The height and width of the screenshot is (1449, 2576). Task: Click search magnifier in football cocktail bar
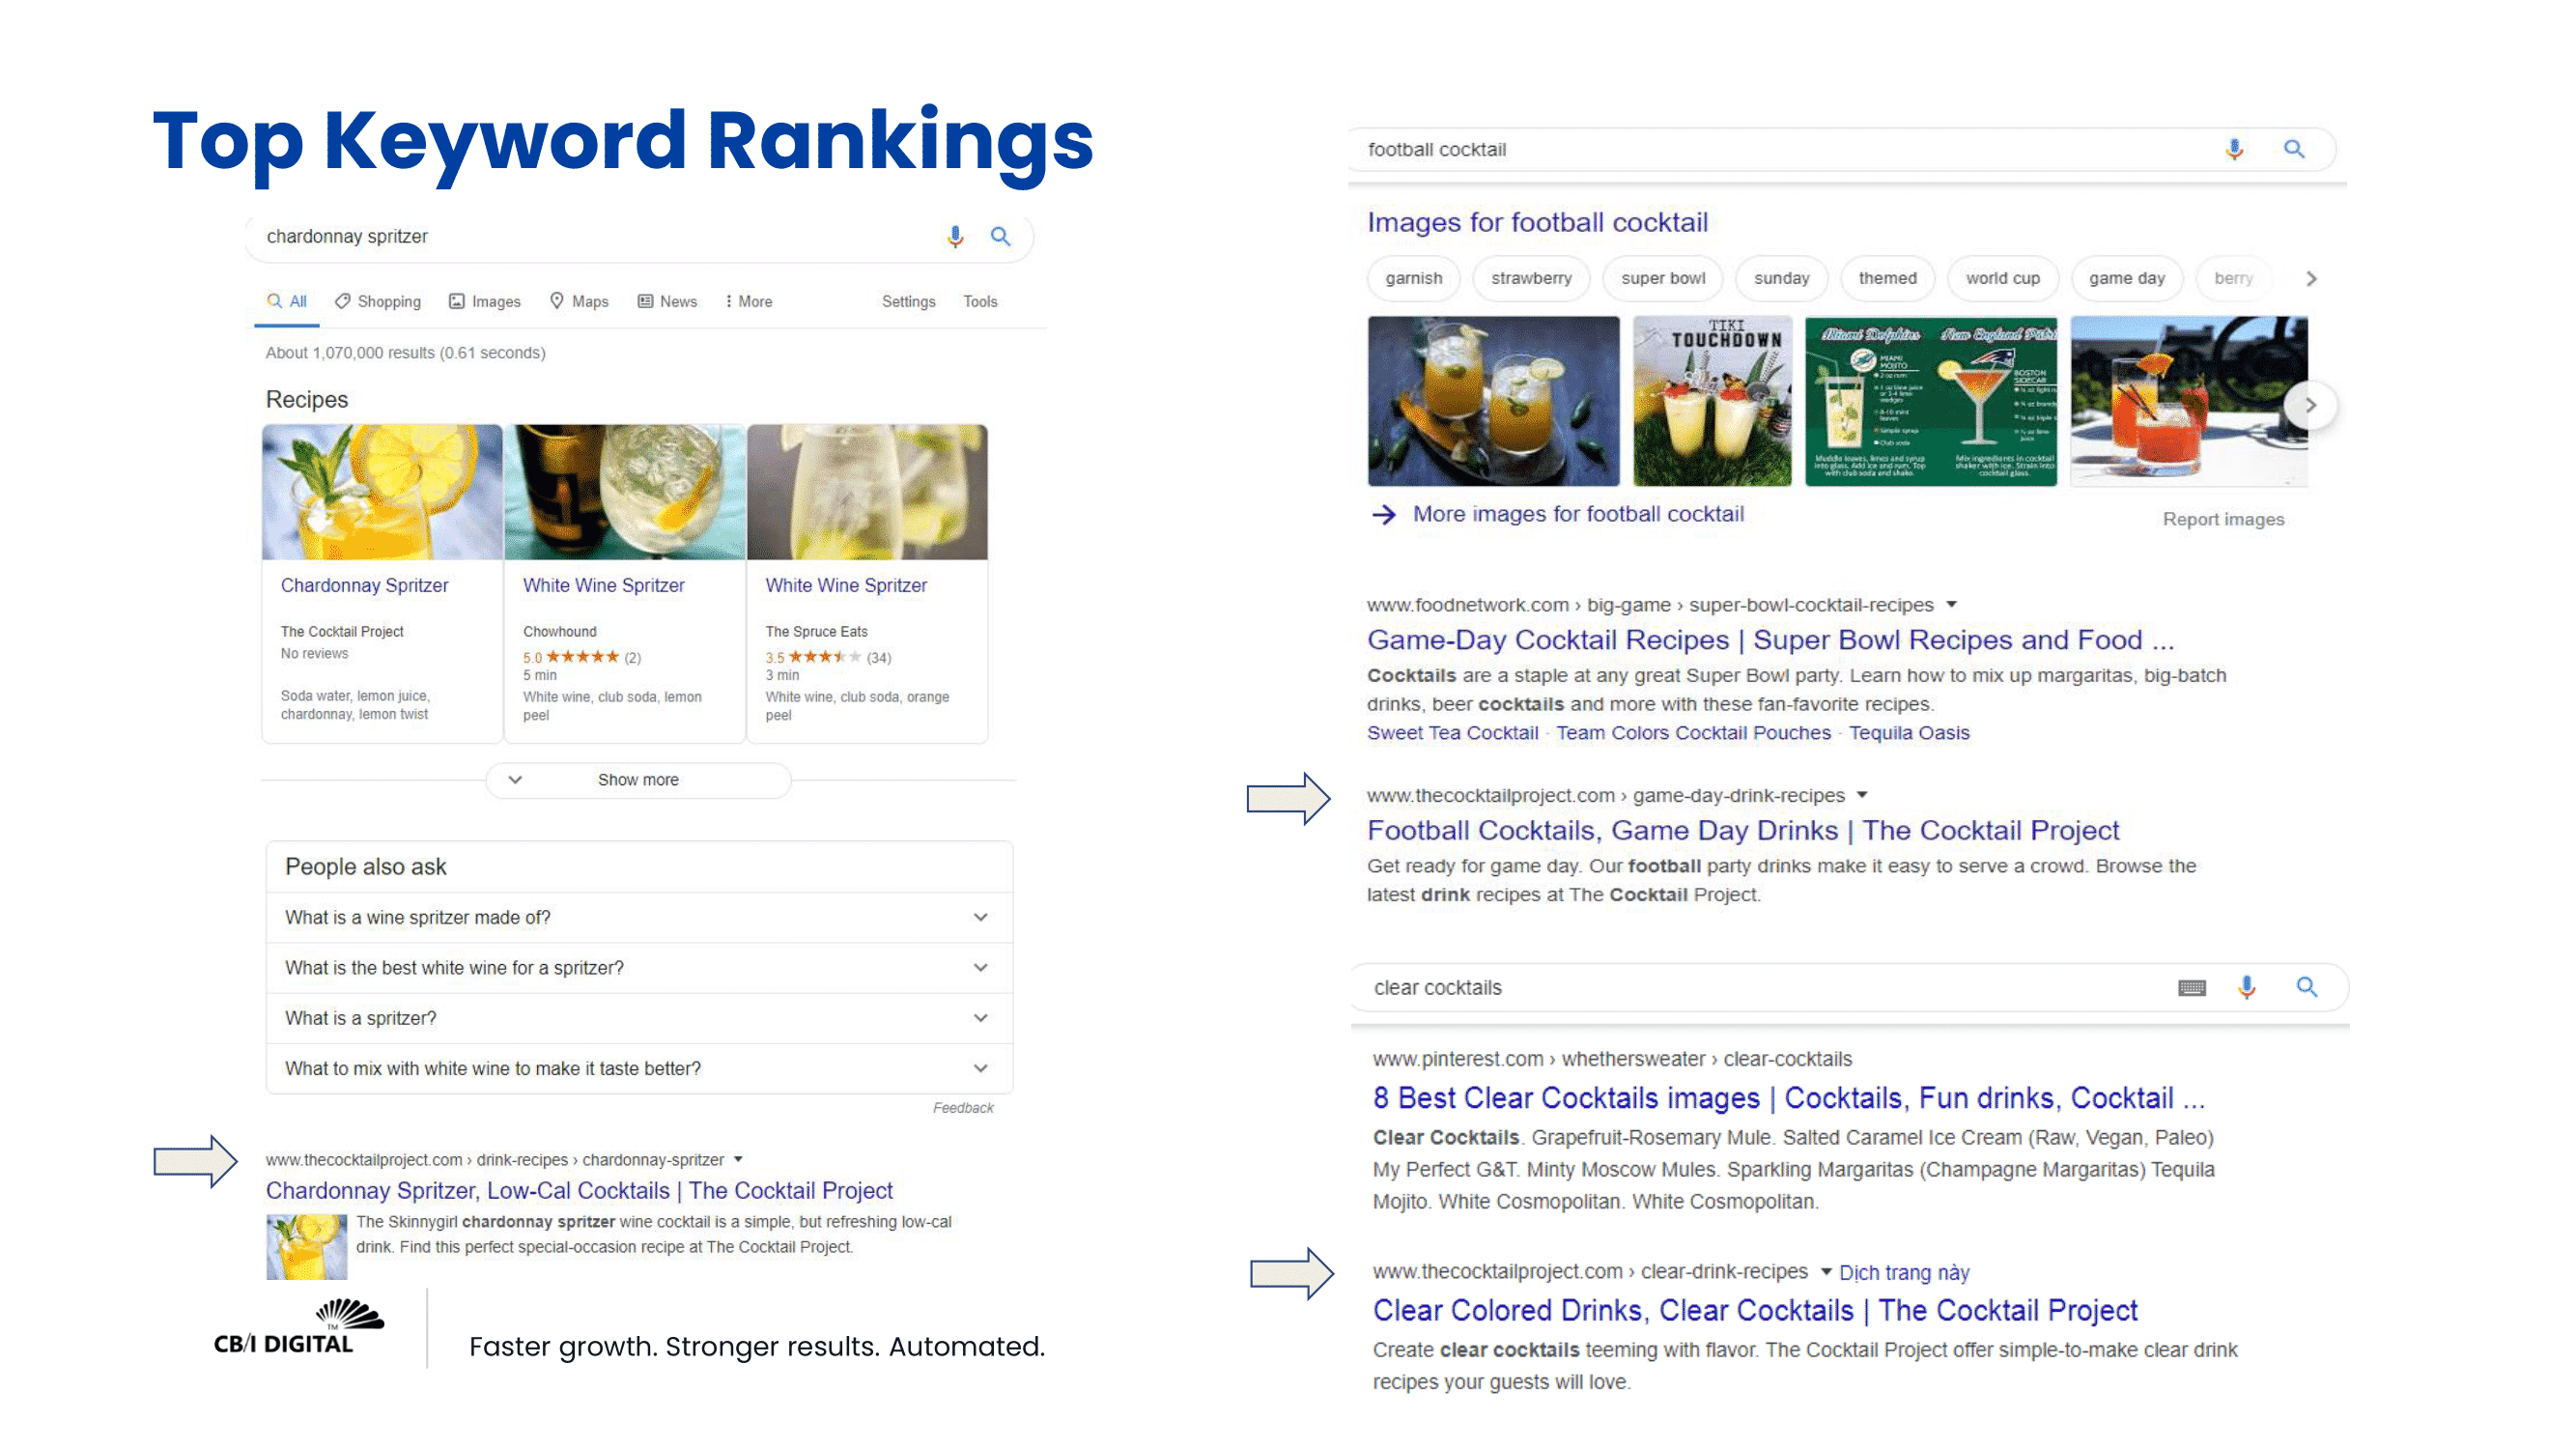tap(2294, 149)
